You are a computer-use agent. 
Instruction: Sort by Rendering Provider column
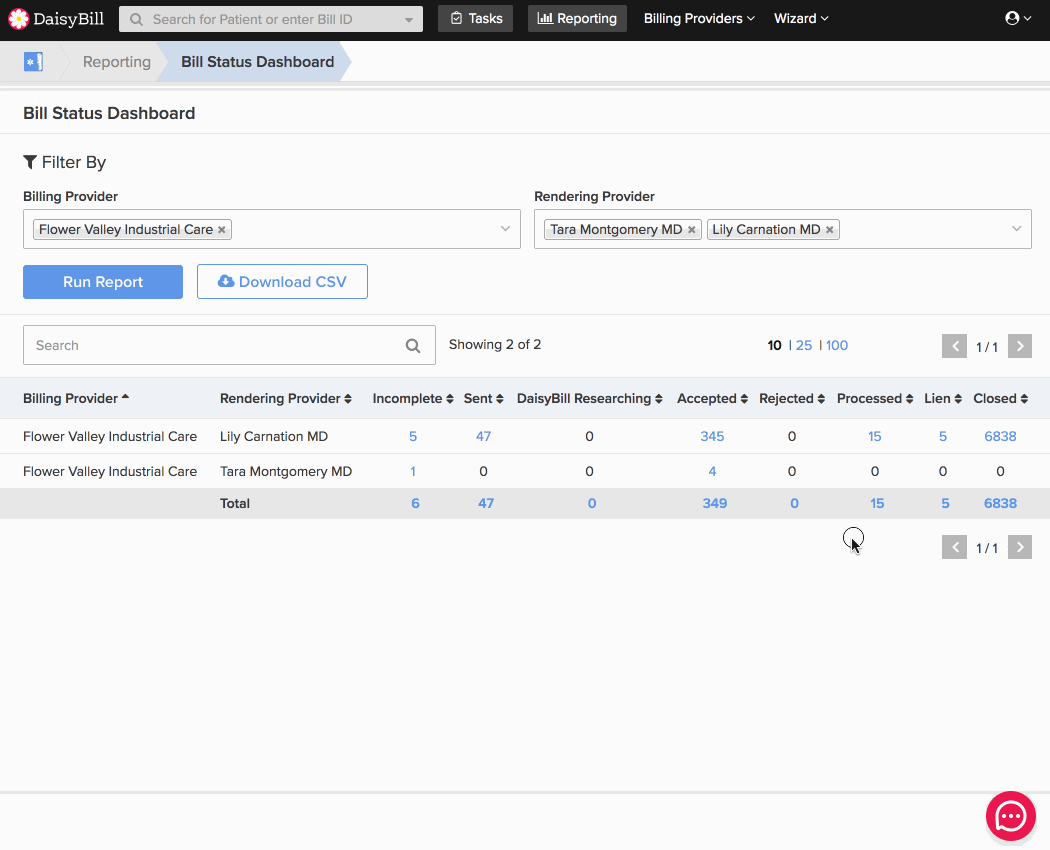pyautogui.click(x=286, y=399)
